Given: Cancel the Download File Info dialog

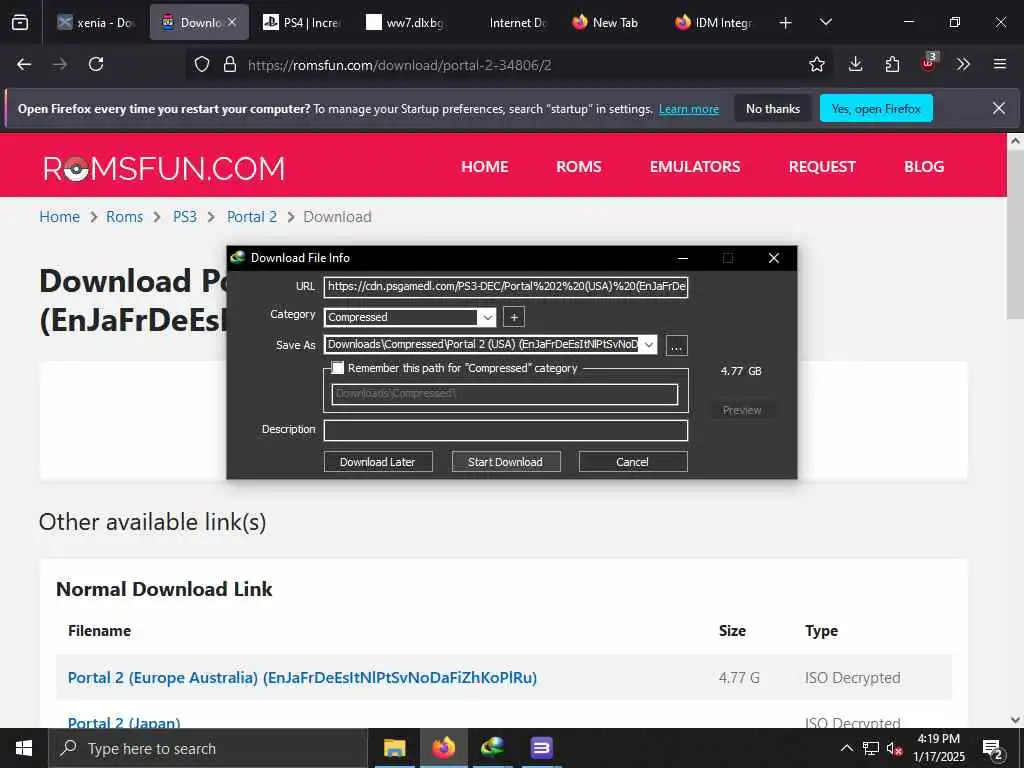Looking at the screenshot, I should [632, 462].
